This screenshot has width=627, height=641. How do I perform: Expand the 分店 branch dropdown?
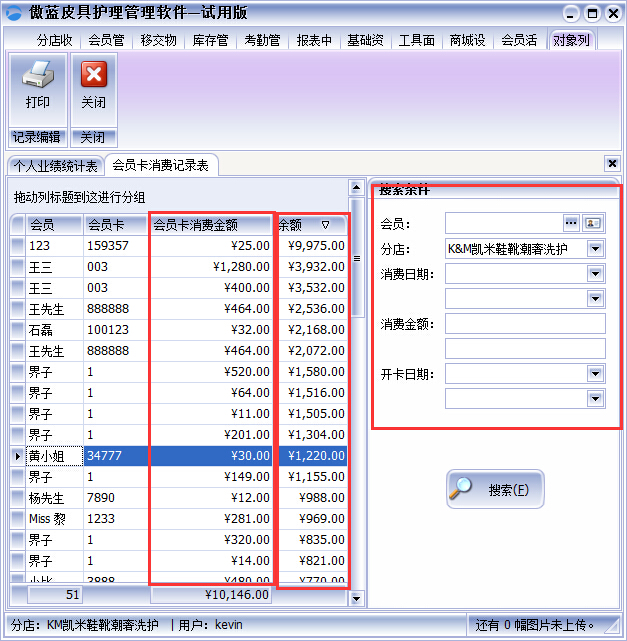coord(596,248)
